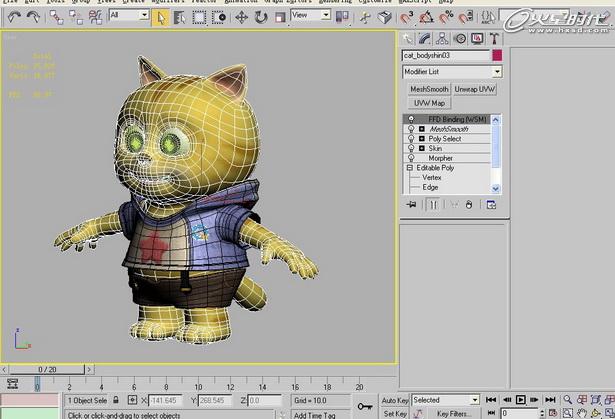Expand the Poly Select stack entry

pyautogui.click(x=422, y=139)
